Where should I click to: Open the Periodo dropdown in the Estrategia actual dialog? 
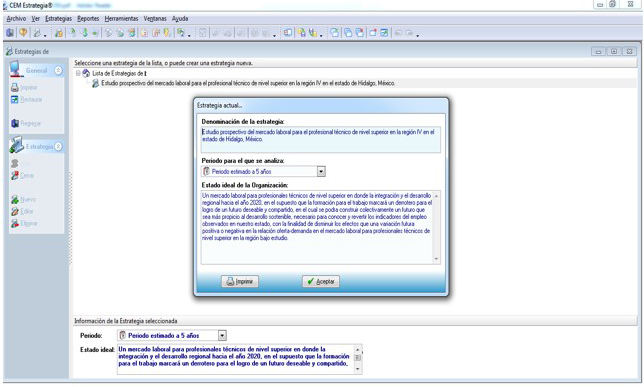(321, 171)
